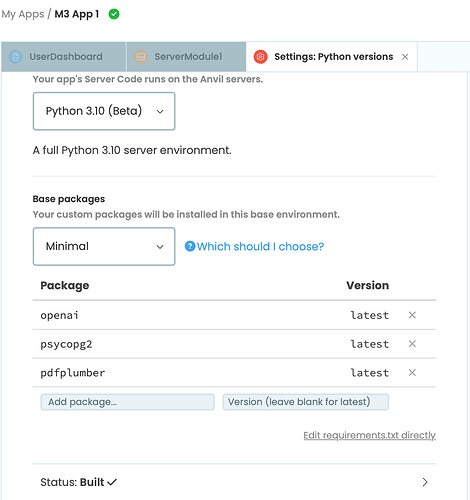Image resolution: width=470 pixels, height=500 pixels.
Task: Switch to the ServerModule1 tab
Action: 186,57
